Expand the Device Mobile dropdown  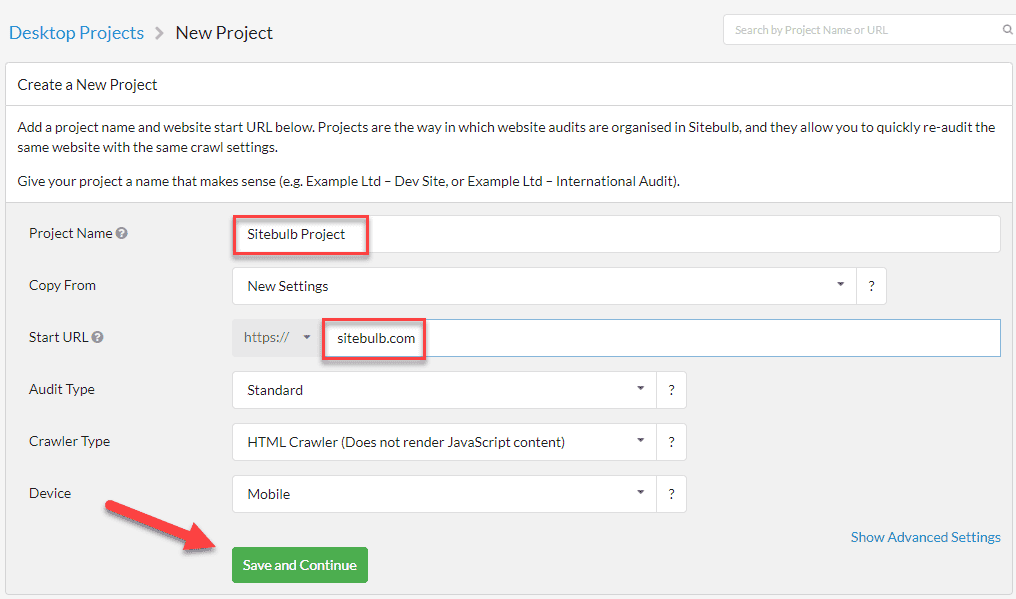pyautogui.click(x=444, y=494)
